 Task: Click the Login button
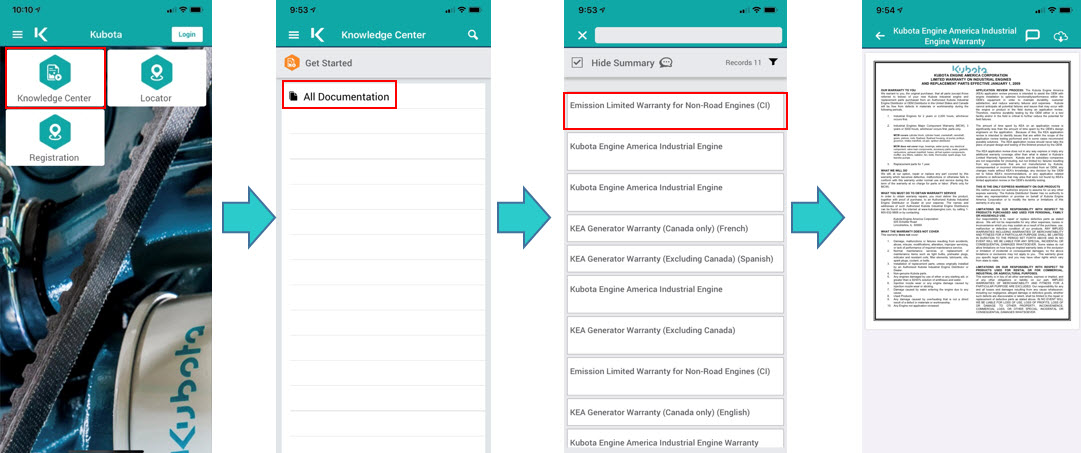pyautogui.click(x=186, y=34)
